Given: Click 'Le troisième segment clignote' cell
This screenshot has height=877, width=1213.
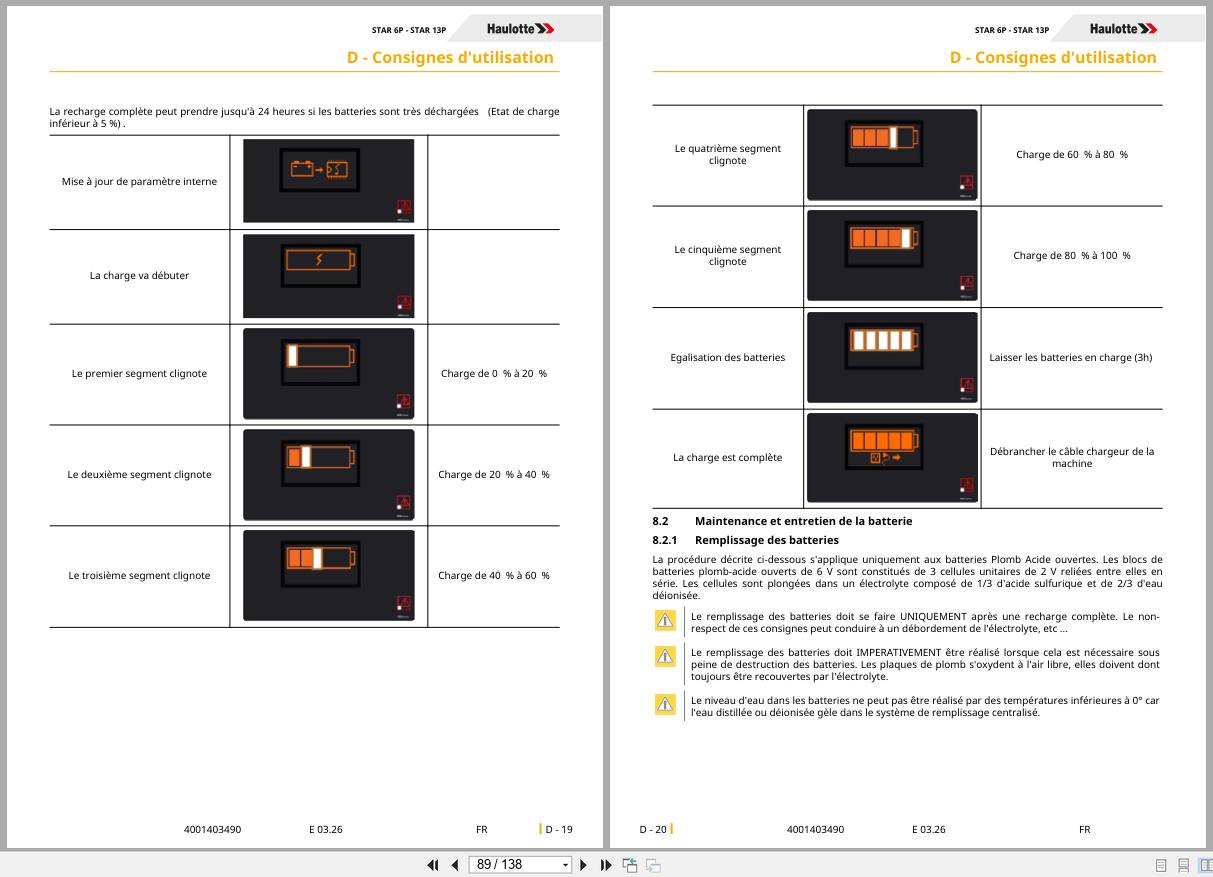Looking at the screenshot, I should click(139, 576).
